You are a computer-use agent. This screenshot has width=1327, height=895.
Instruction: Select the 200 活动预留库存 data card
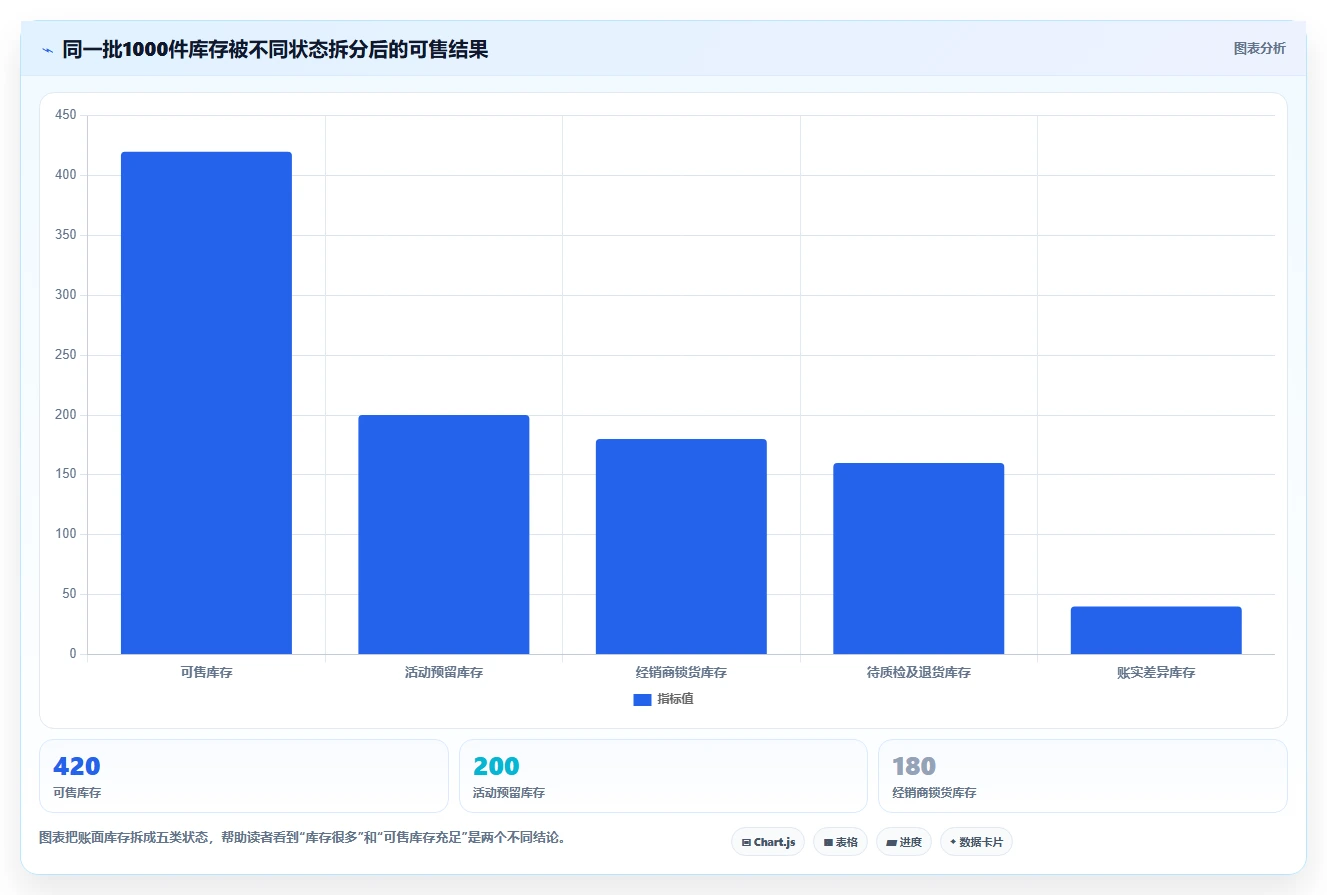point(663,776)
